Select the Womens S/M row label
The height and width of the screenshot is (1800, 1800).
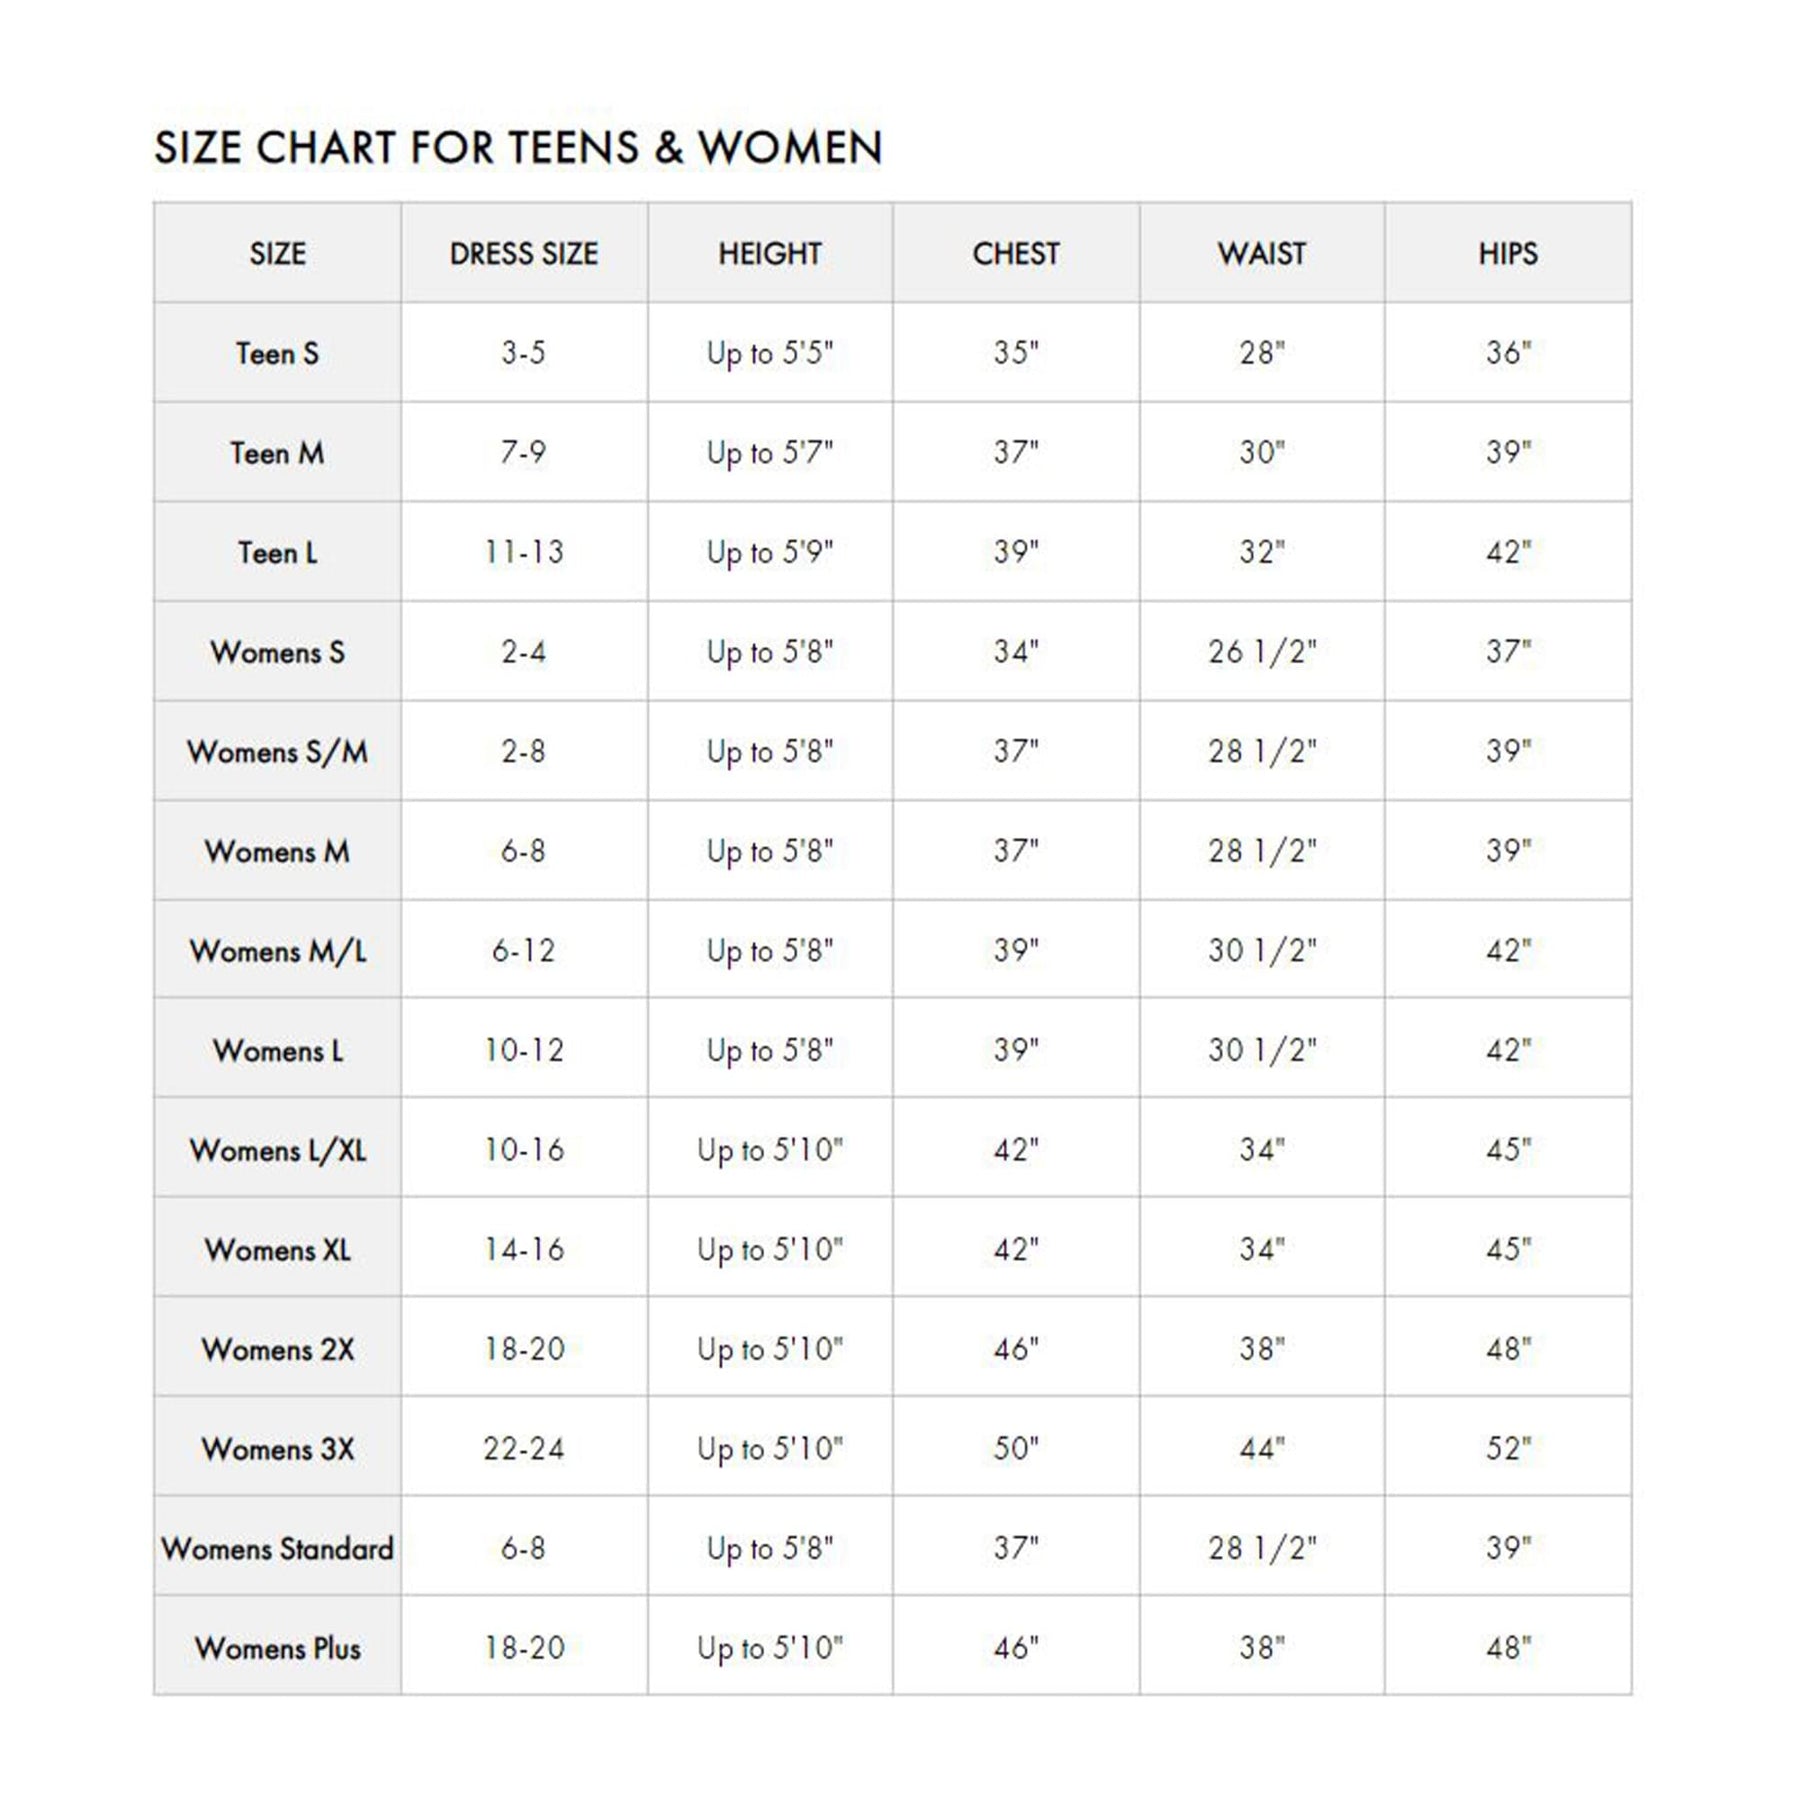point(277,752)
